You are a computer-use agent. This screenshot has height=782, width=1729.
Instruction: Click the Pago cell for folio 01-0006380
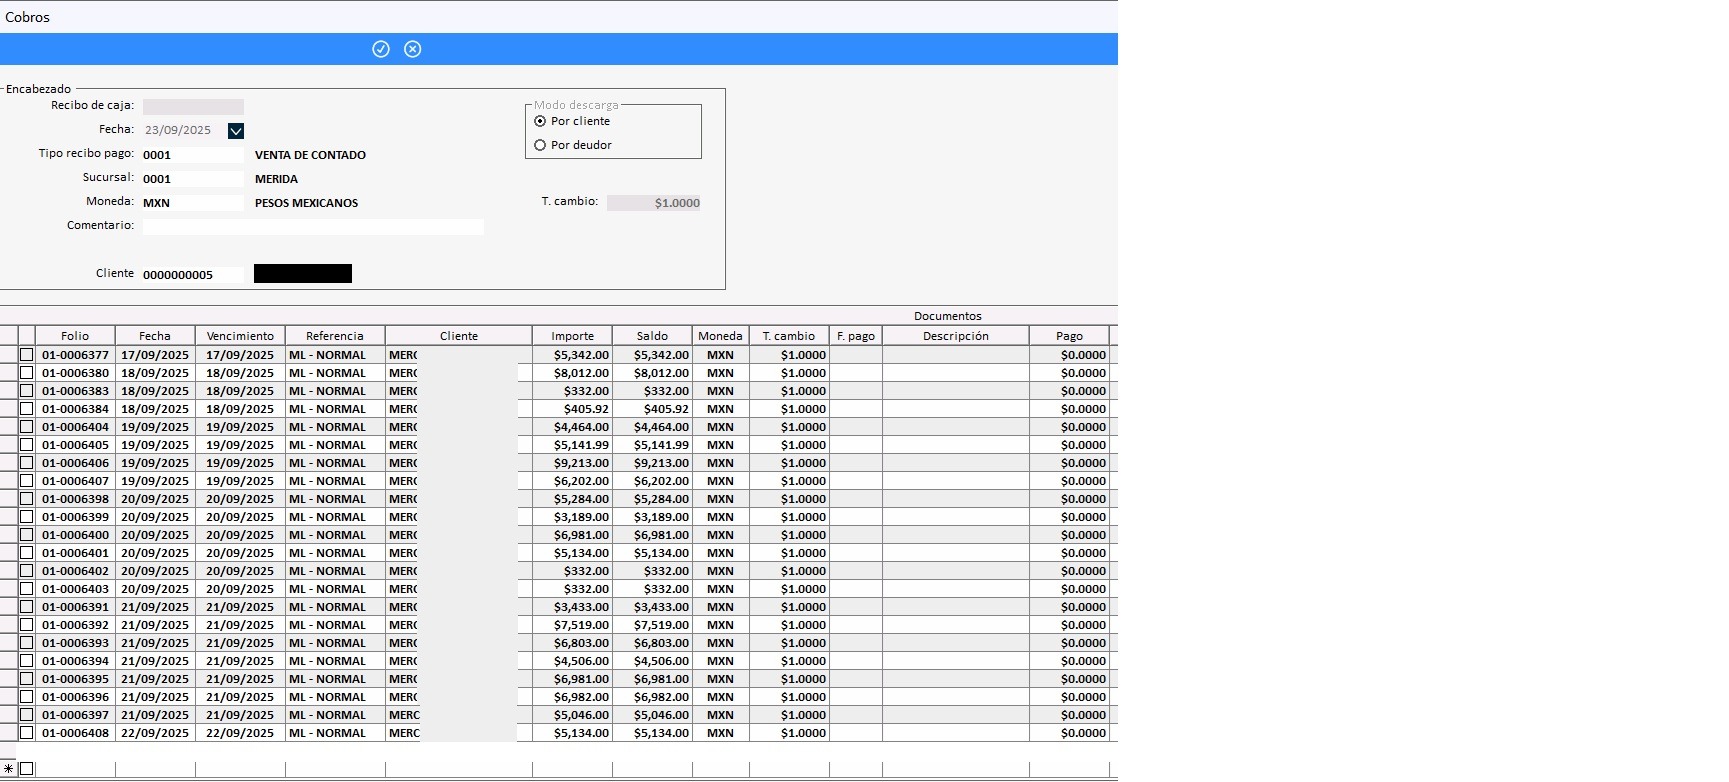pos(1069,373)
